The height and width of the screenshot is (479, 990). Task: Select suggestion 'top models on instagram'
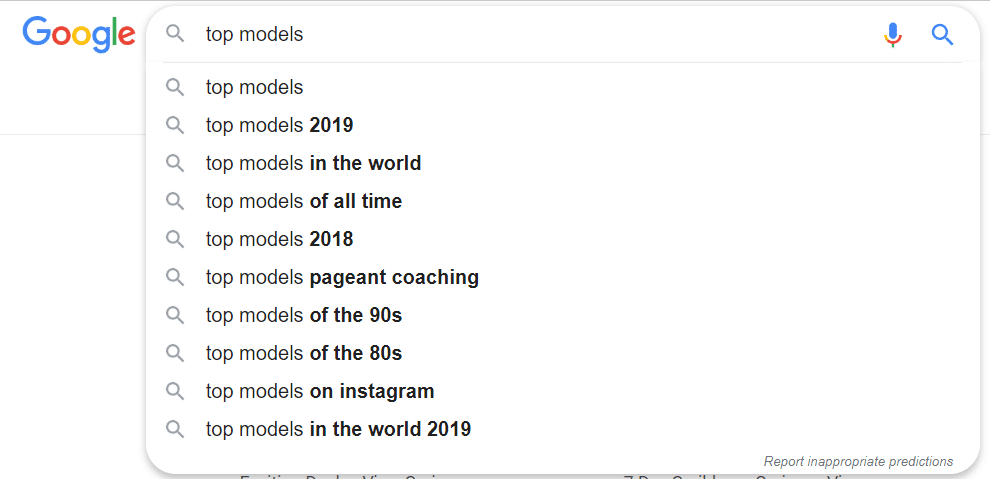562,391
